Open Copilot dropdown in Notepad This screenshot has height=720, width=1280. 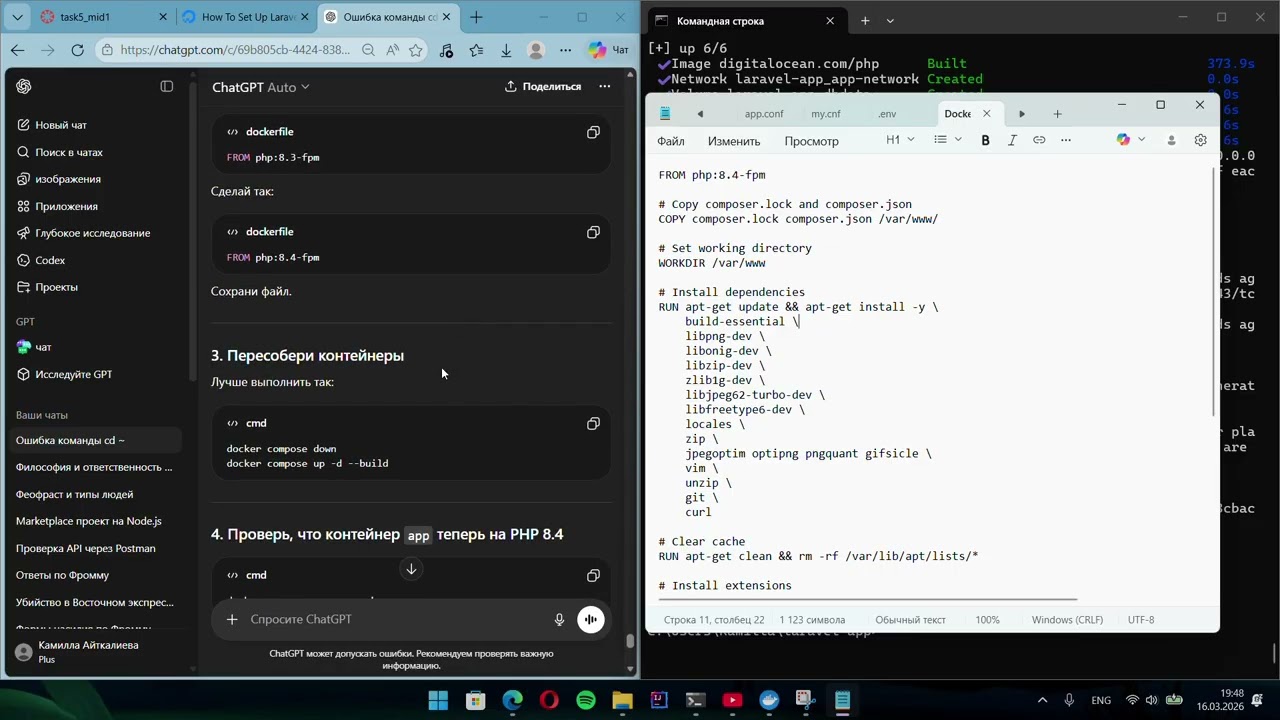click(x=1131, y=140)
